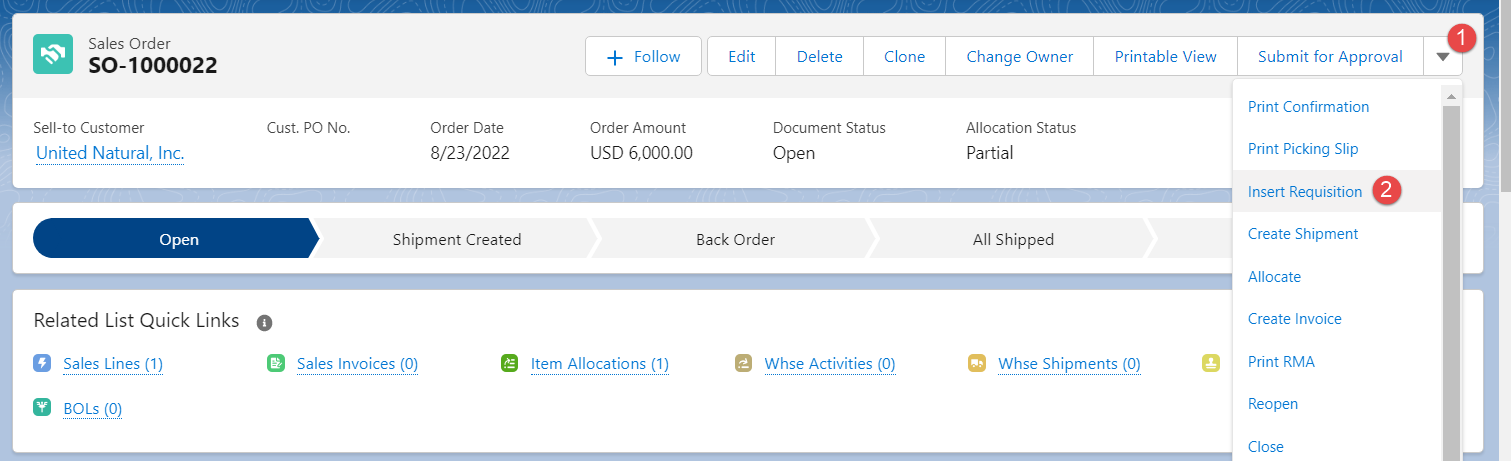Click the Related List Quick Links info icon
The height and width of the screenshot is (461, 1511).
pyautogui.click(x=264, y=323)
